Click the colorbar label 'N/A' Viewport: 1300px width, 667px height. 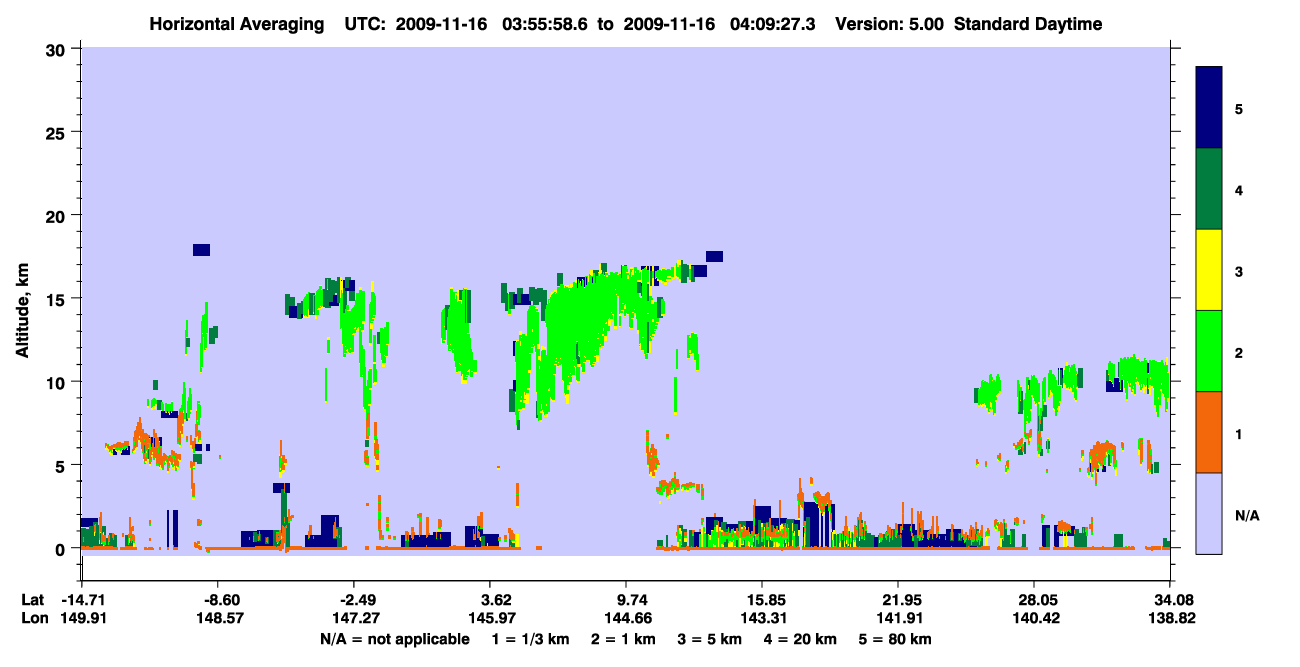click(x=1247, y=516)
